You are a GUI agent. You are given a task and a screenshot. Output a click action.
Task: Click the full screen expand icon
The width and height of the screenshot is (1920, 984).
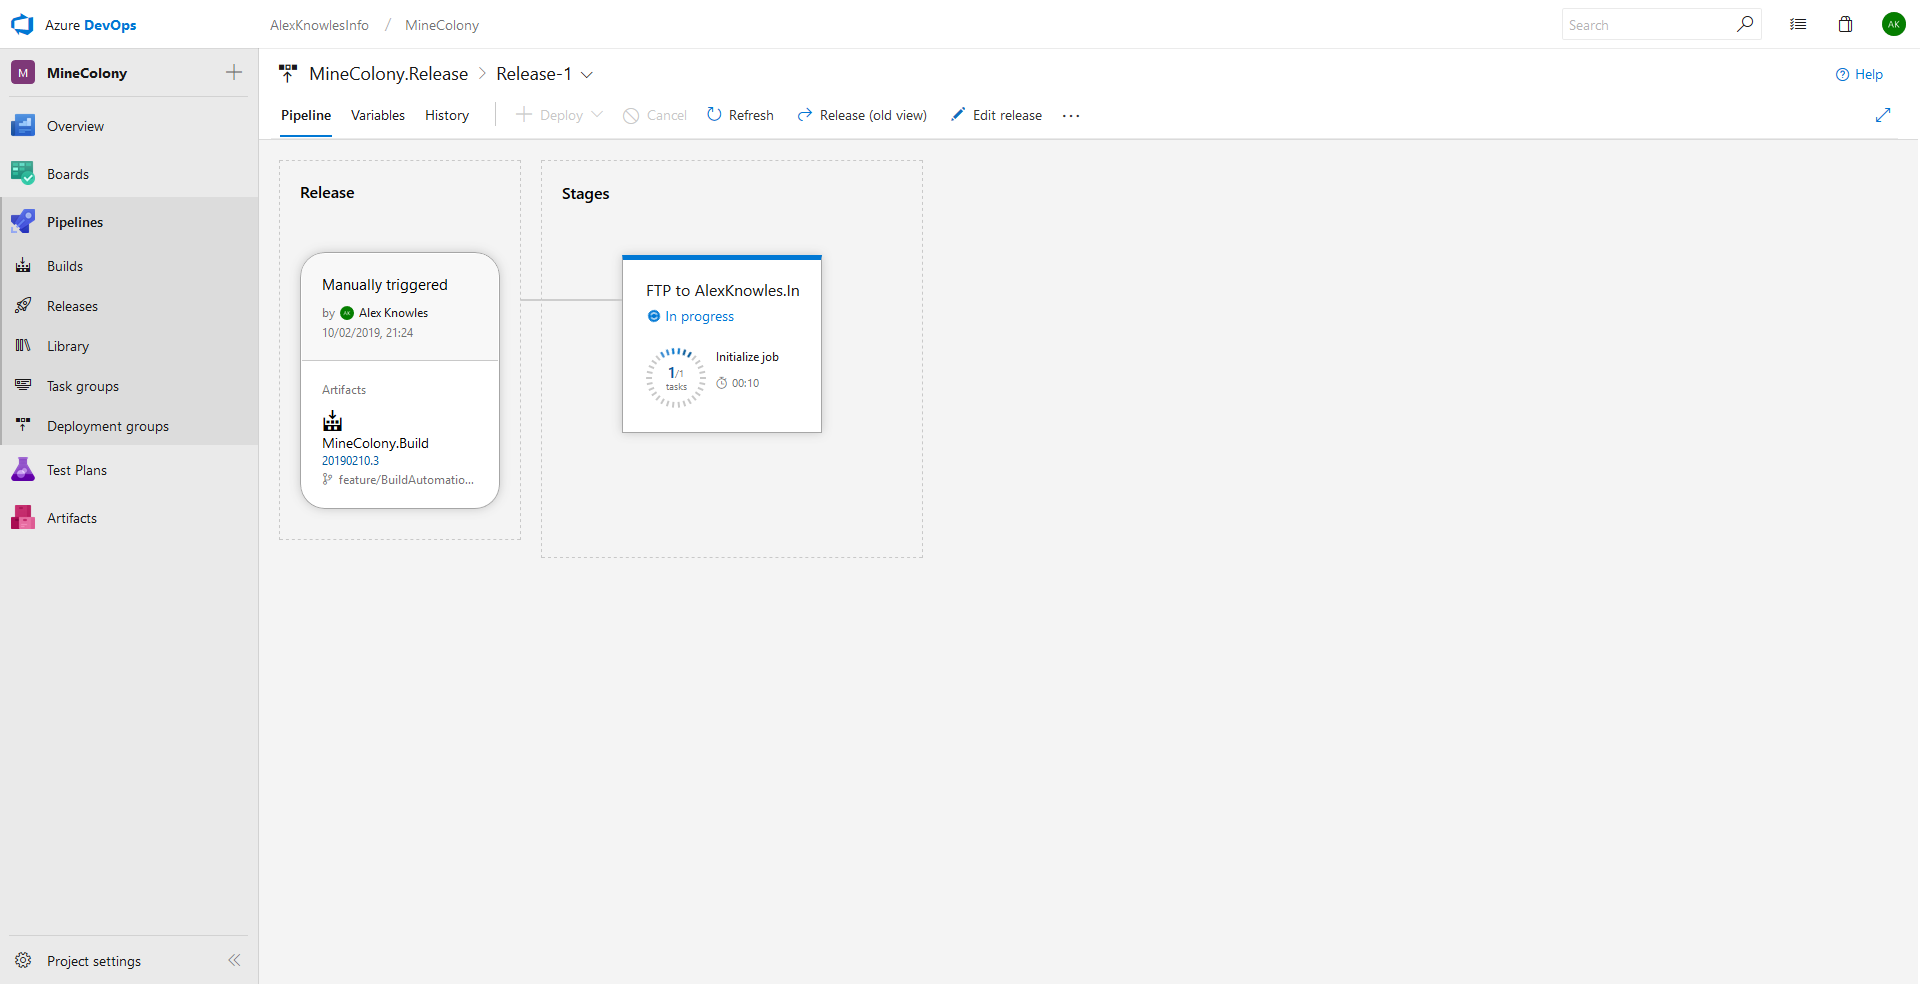point(1883,115)
